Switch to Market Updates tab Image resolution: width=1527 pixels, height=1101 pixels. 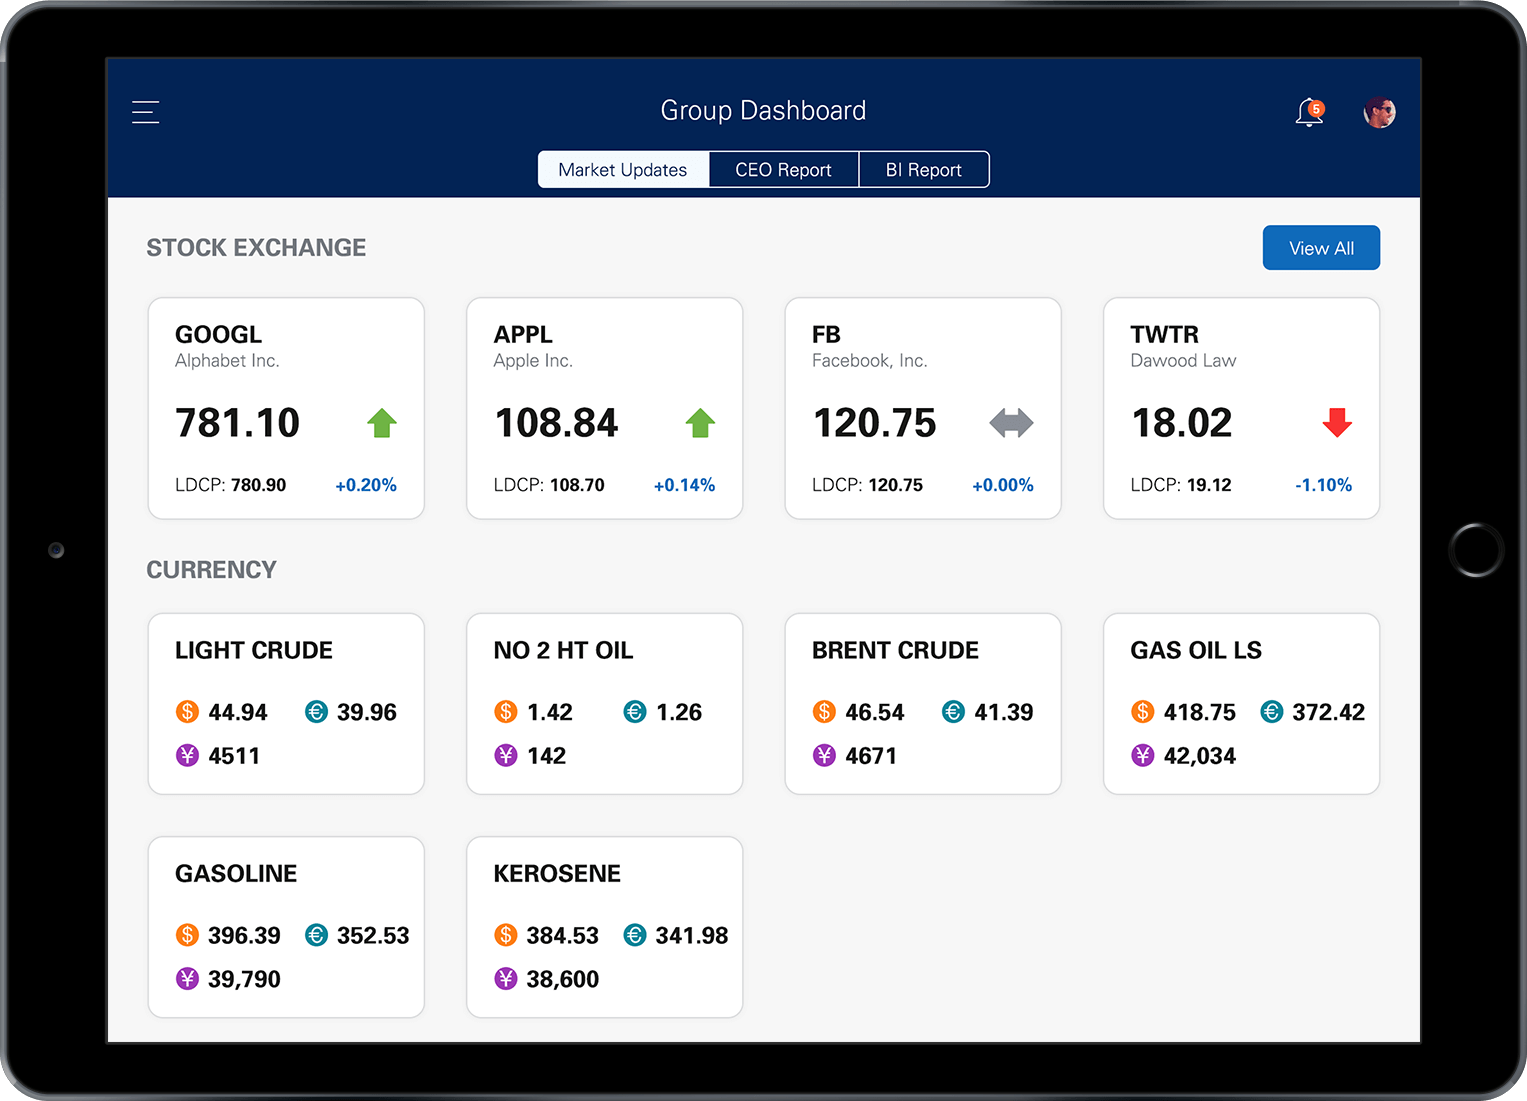pos(623,170)
